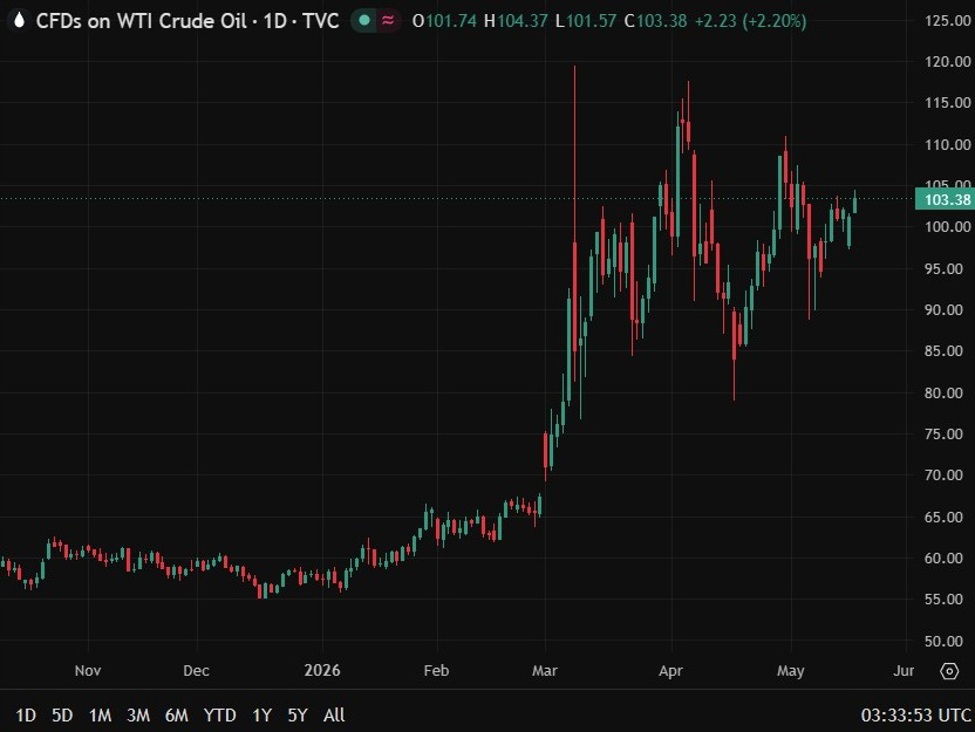
Task: Switch to the 1M time range
Action: pos(100,715)
